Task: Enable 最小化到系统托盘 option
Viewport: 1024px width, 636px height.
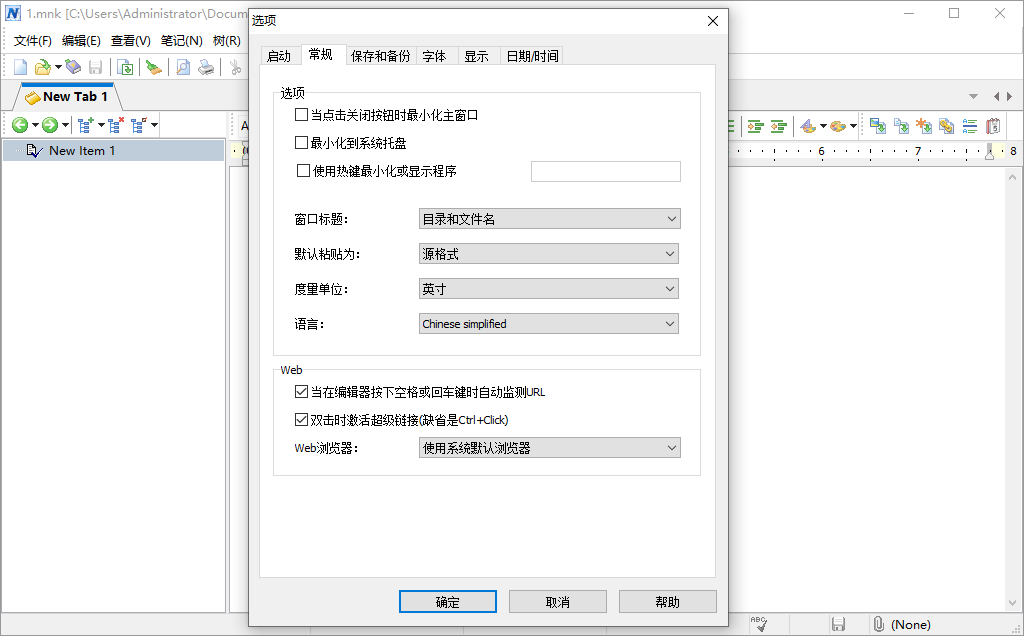Action: point(302,142)
